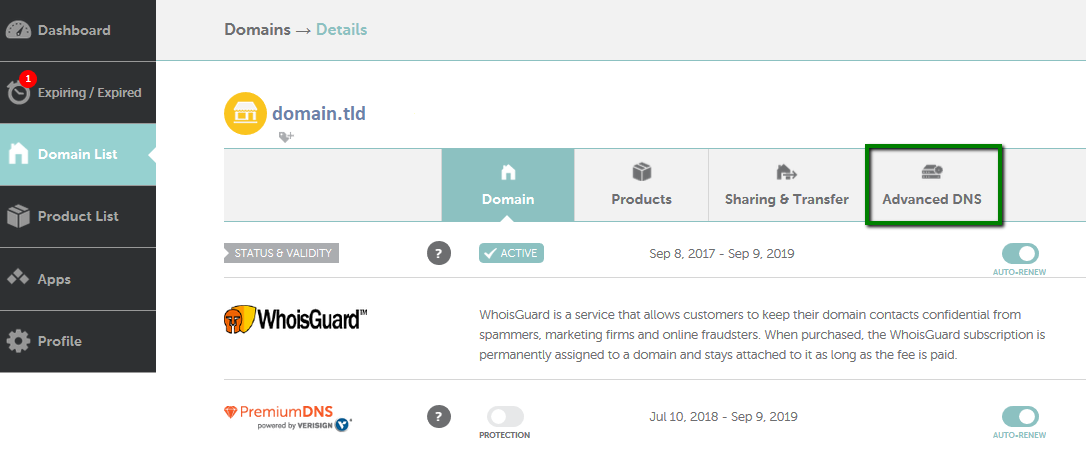Click the domain.tld heading link
The image size is (1086, 449).
(319, 113)
